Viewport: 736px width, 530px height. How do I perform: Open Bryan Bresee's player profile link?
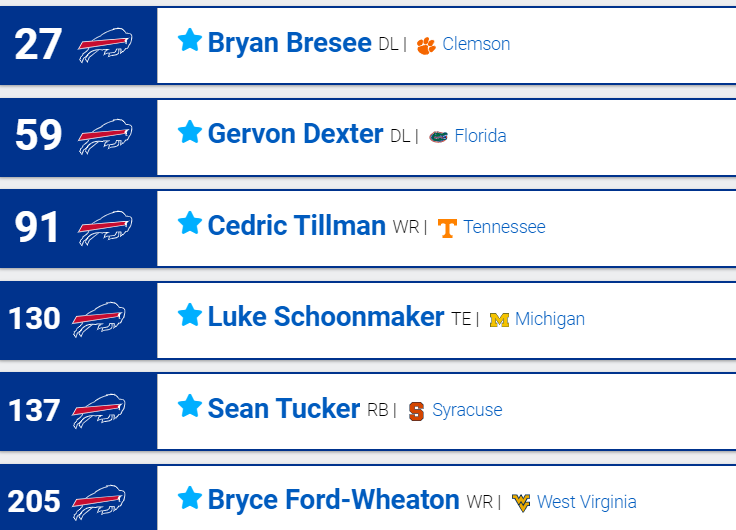point(290,43)
